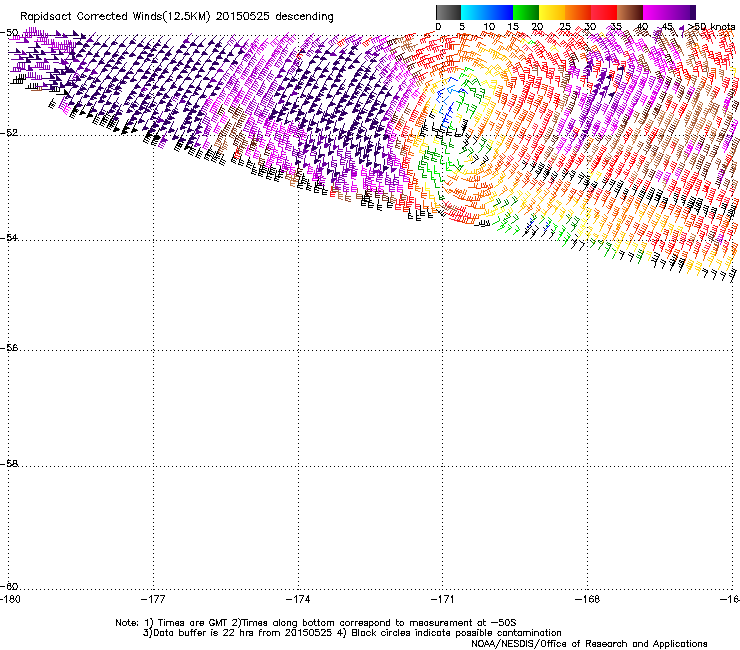Click the yellow 20-25 knots legend swatch
The image size is (740, 650).
[x=552, y=12]
